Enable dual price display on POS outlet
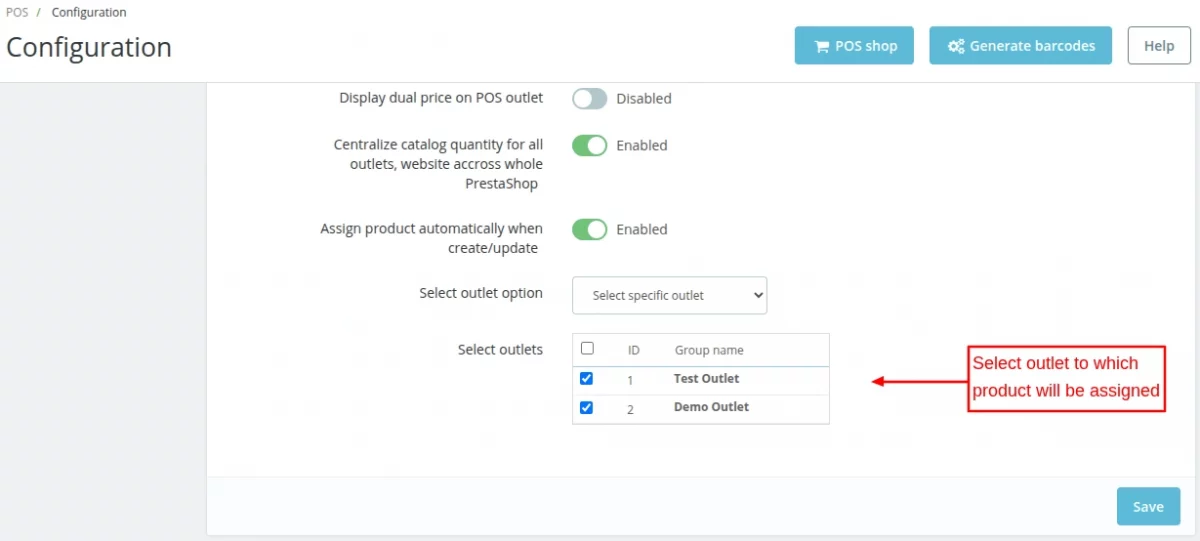The width and height of the screenshot is (1200, 541). [589, 99]
